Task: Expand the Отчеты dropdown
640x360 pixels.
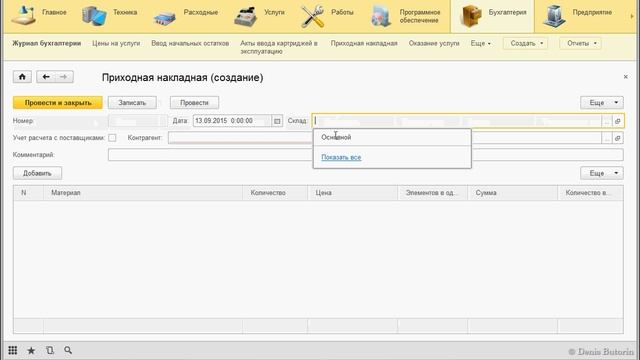Action: 580,43
